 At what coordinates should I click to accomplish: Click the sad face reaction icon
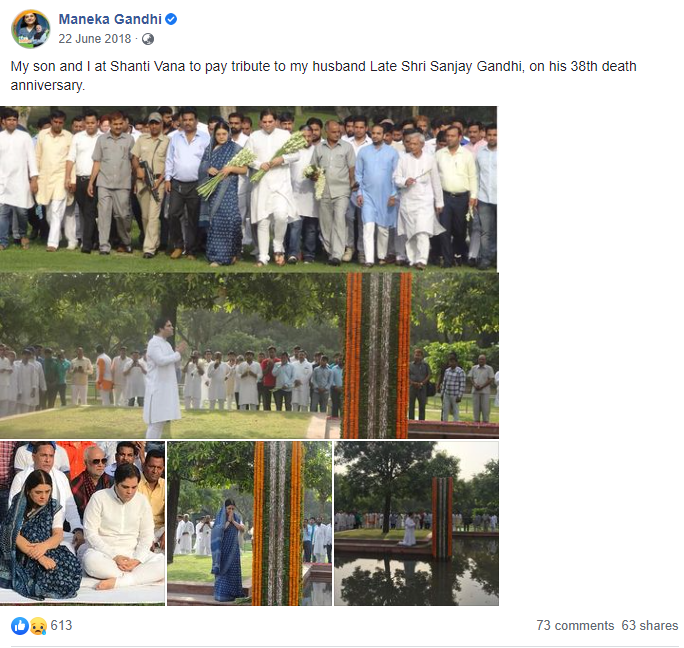(38, 626)
